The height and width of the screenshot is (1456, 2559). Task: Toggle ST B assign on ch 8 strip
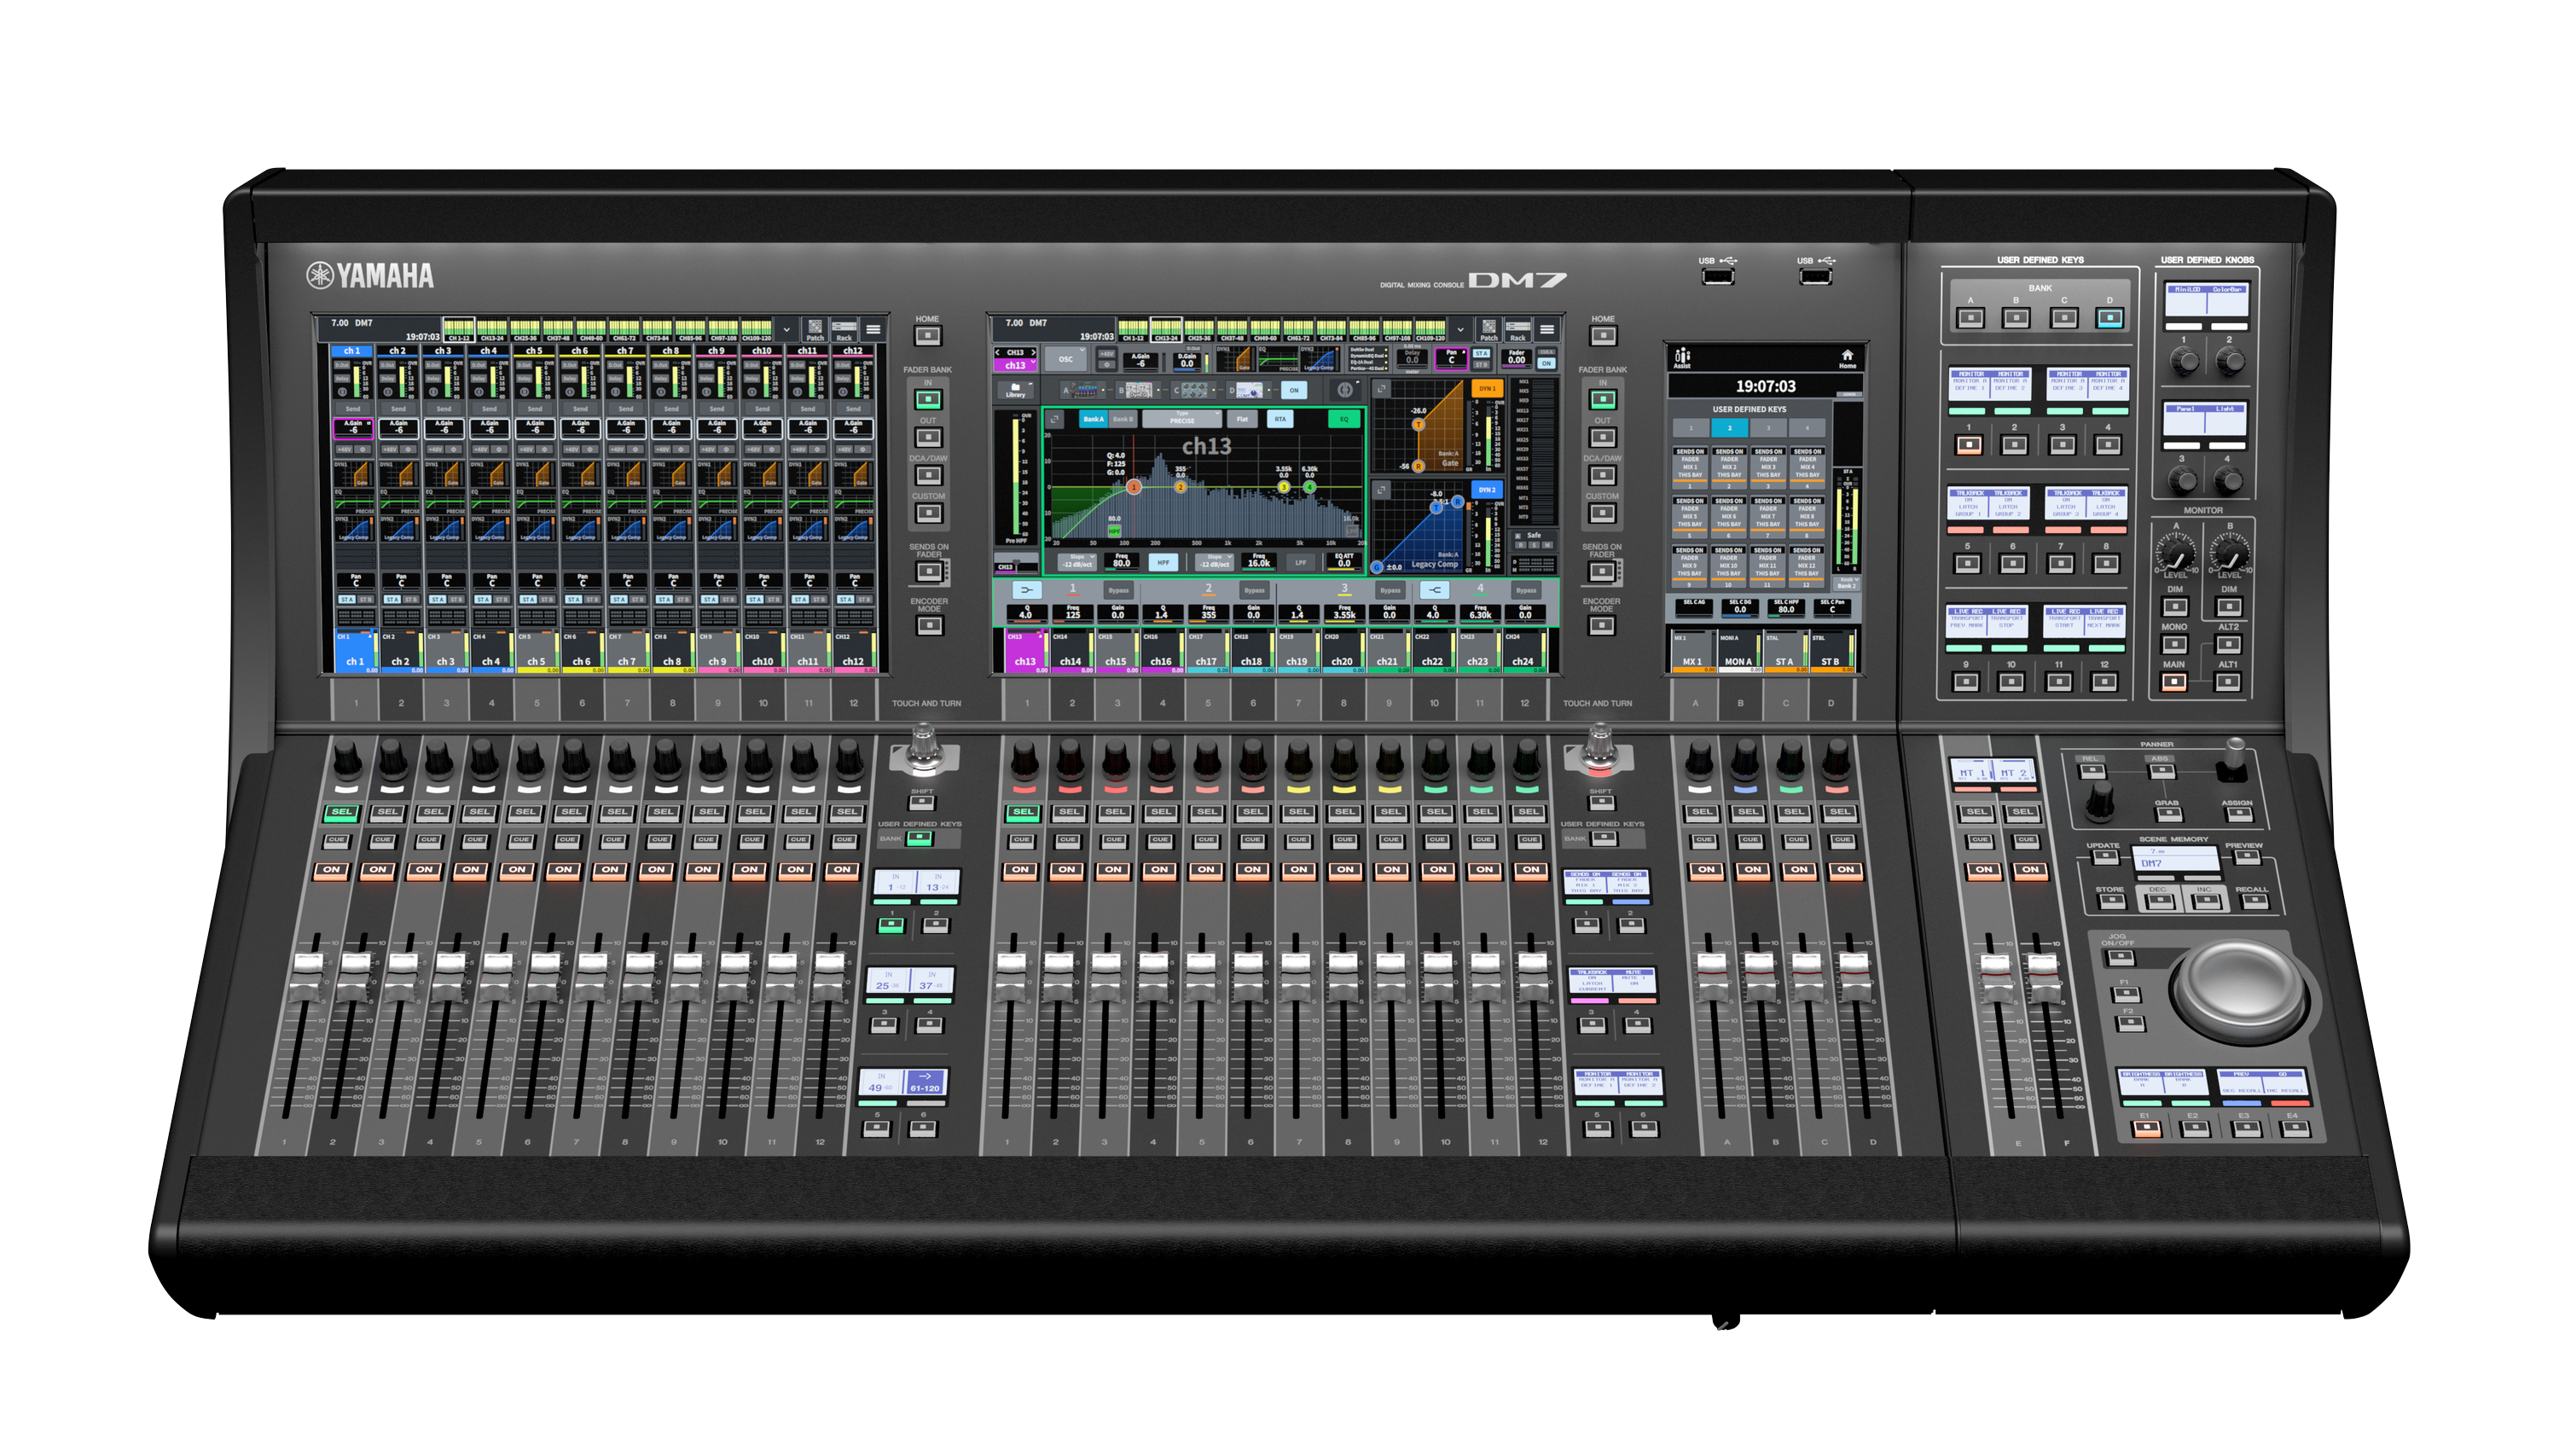coord(681,599)
